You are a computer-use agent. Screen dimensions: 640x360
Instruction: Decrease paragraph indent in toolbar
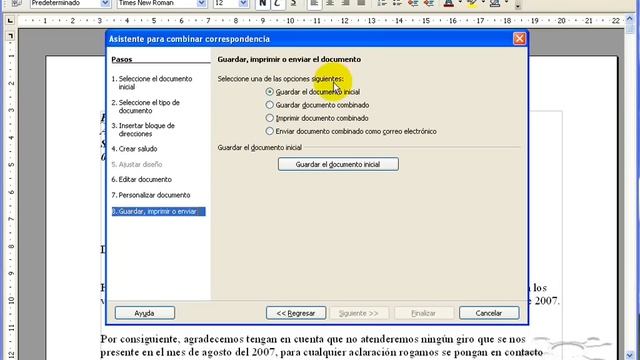coord(413,4)
